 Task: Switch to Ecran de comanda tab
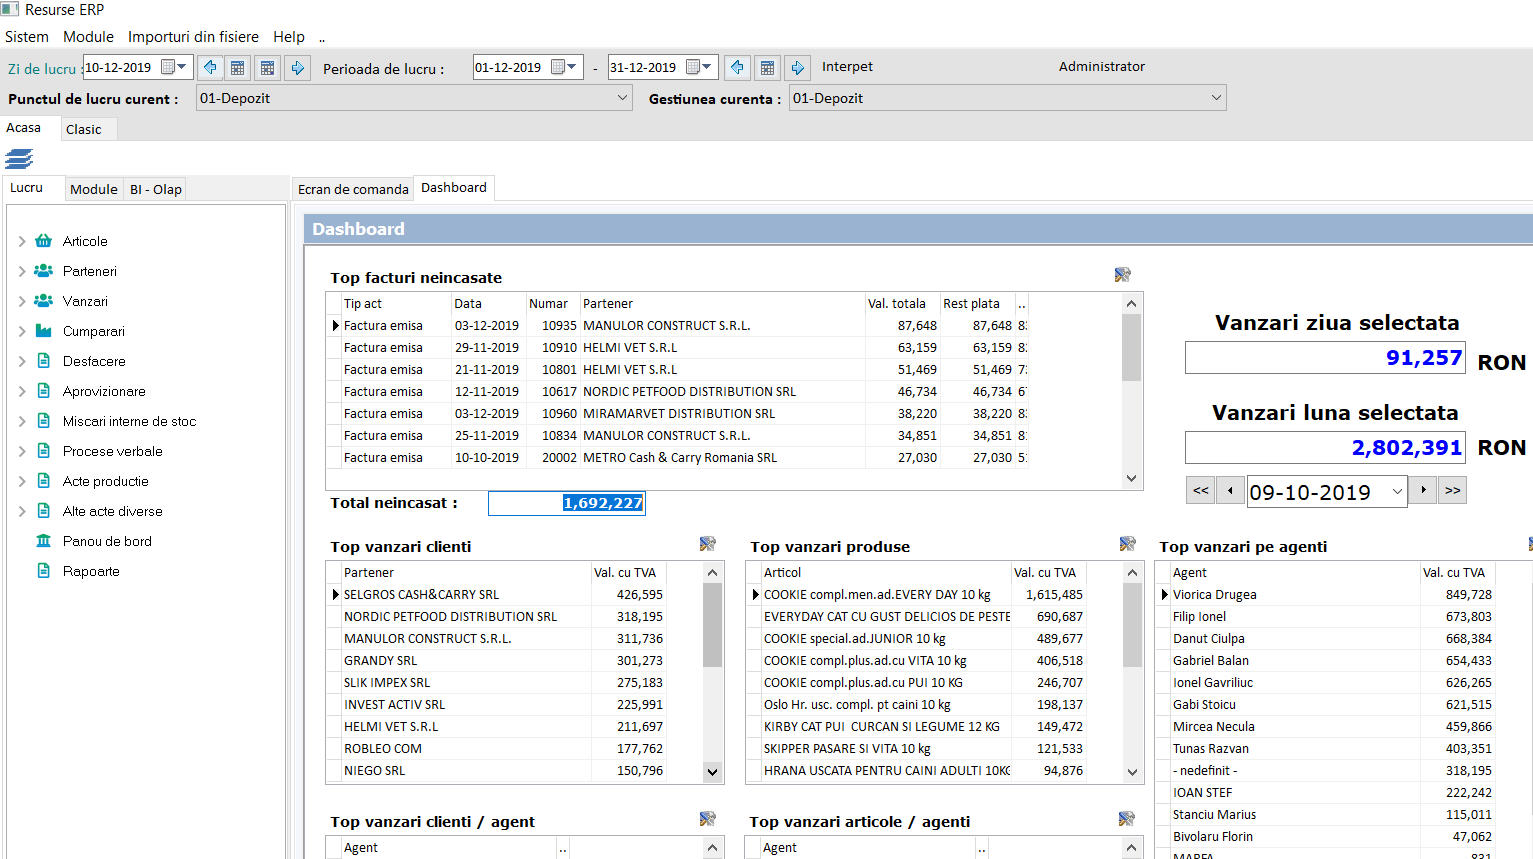pyautogui.click(x=353, y=189)
